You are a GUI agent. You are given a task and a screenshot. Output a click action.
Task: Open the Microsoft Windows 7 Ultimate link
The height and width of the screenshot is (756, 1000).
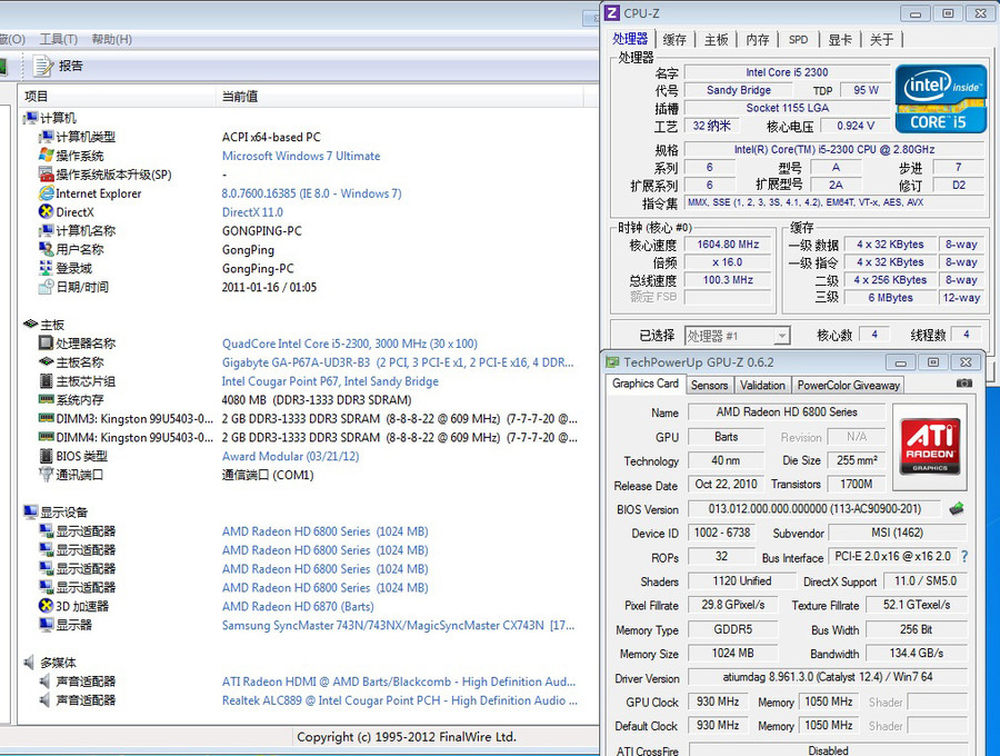pyautogui.click(x=300, y=156)
